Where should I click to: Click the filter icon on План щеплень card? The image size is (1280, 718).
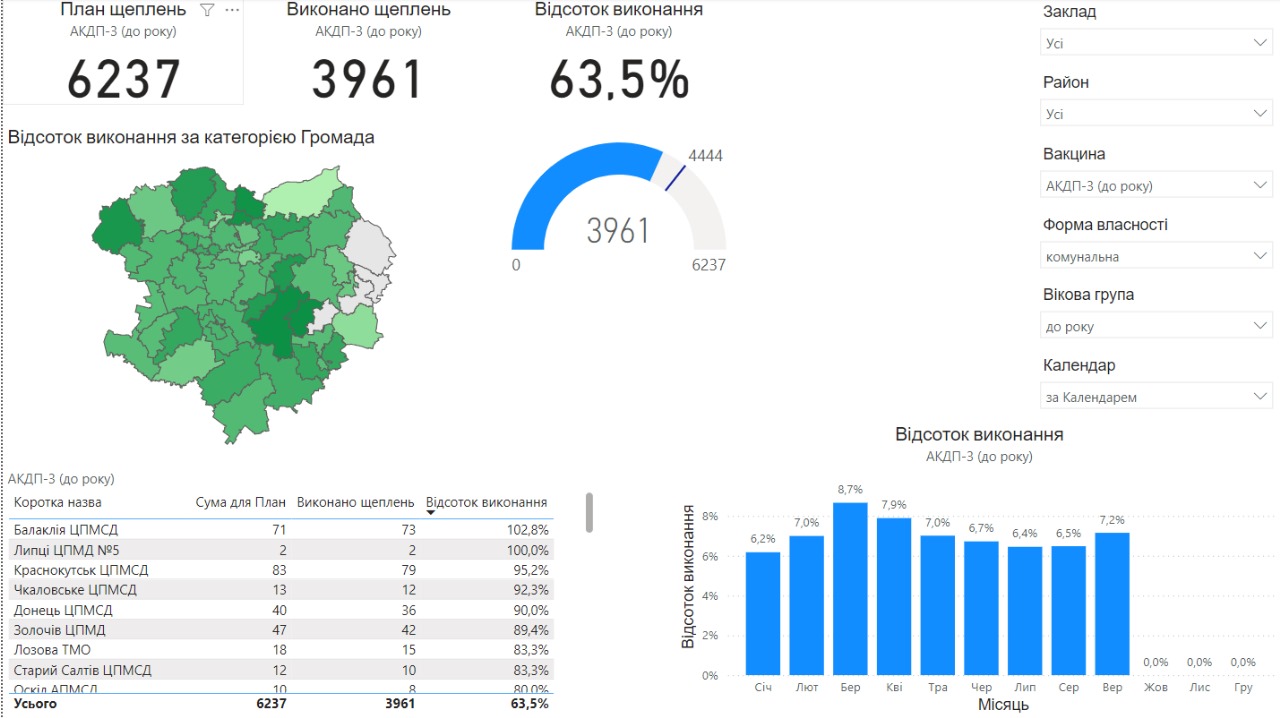coord(207,10)
